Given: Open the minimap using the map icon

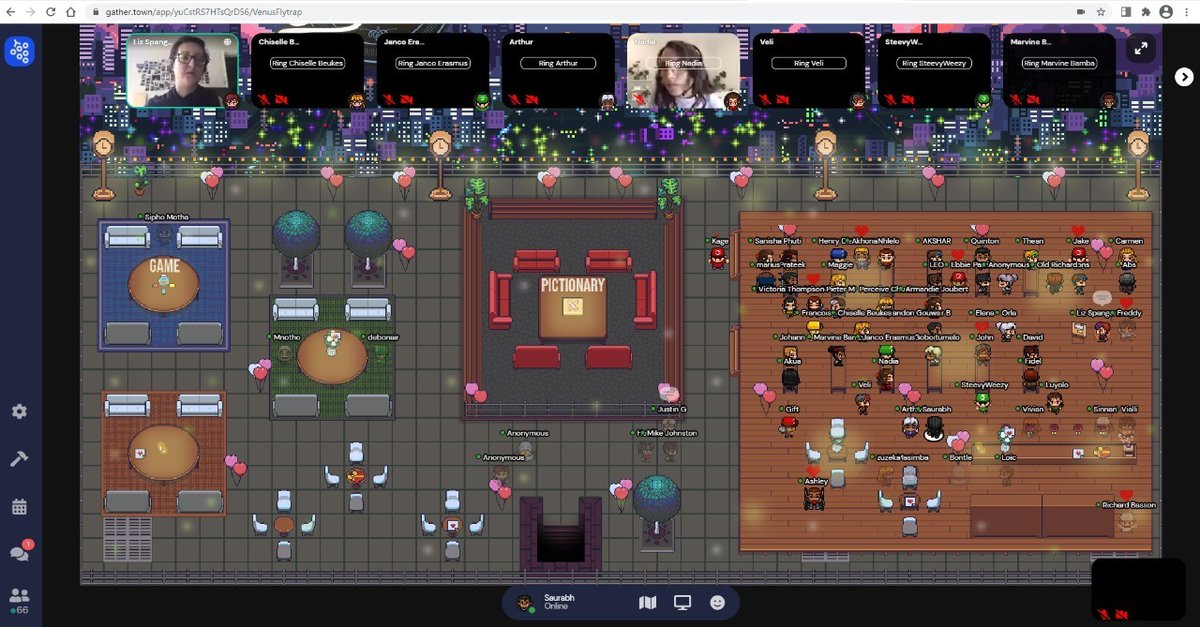Looking at the screenshot, I should point(647,602).
